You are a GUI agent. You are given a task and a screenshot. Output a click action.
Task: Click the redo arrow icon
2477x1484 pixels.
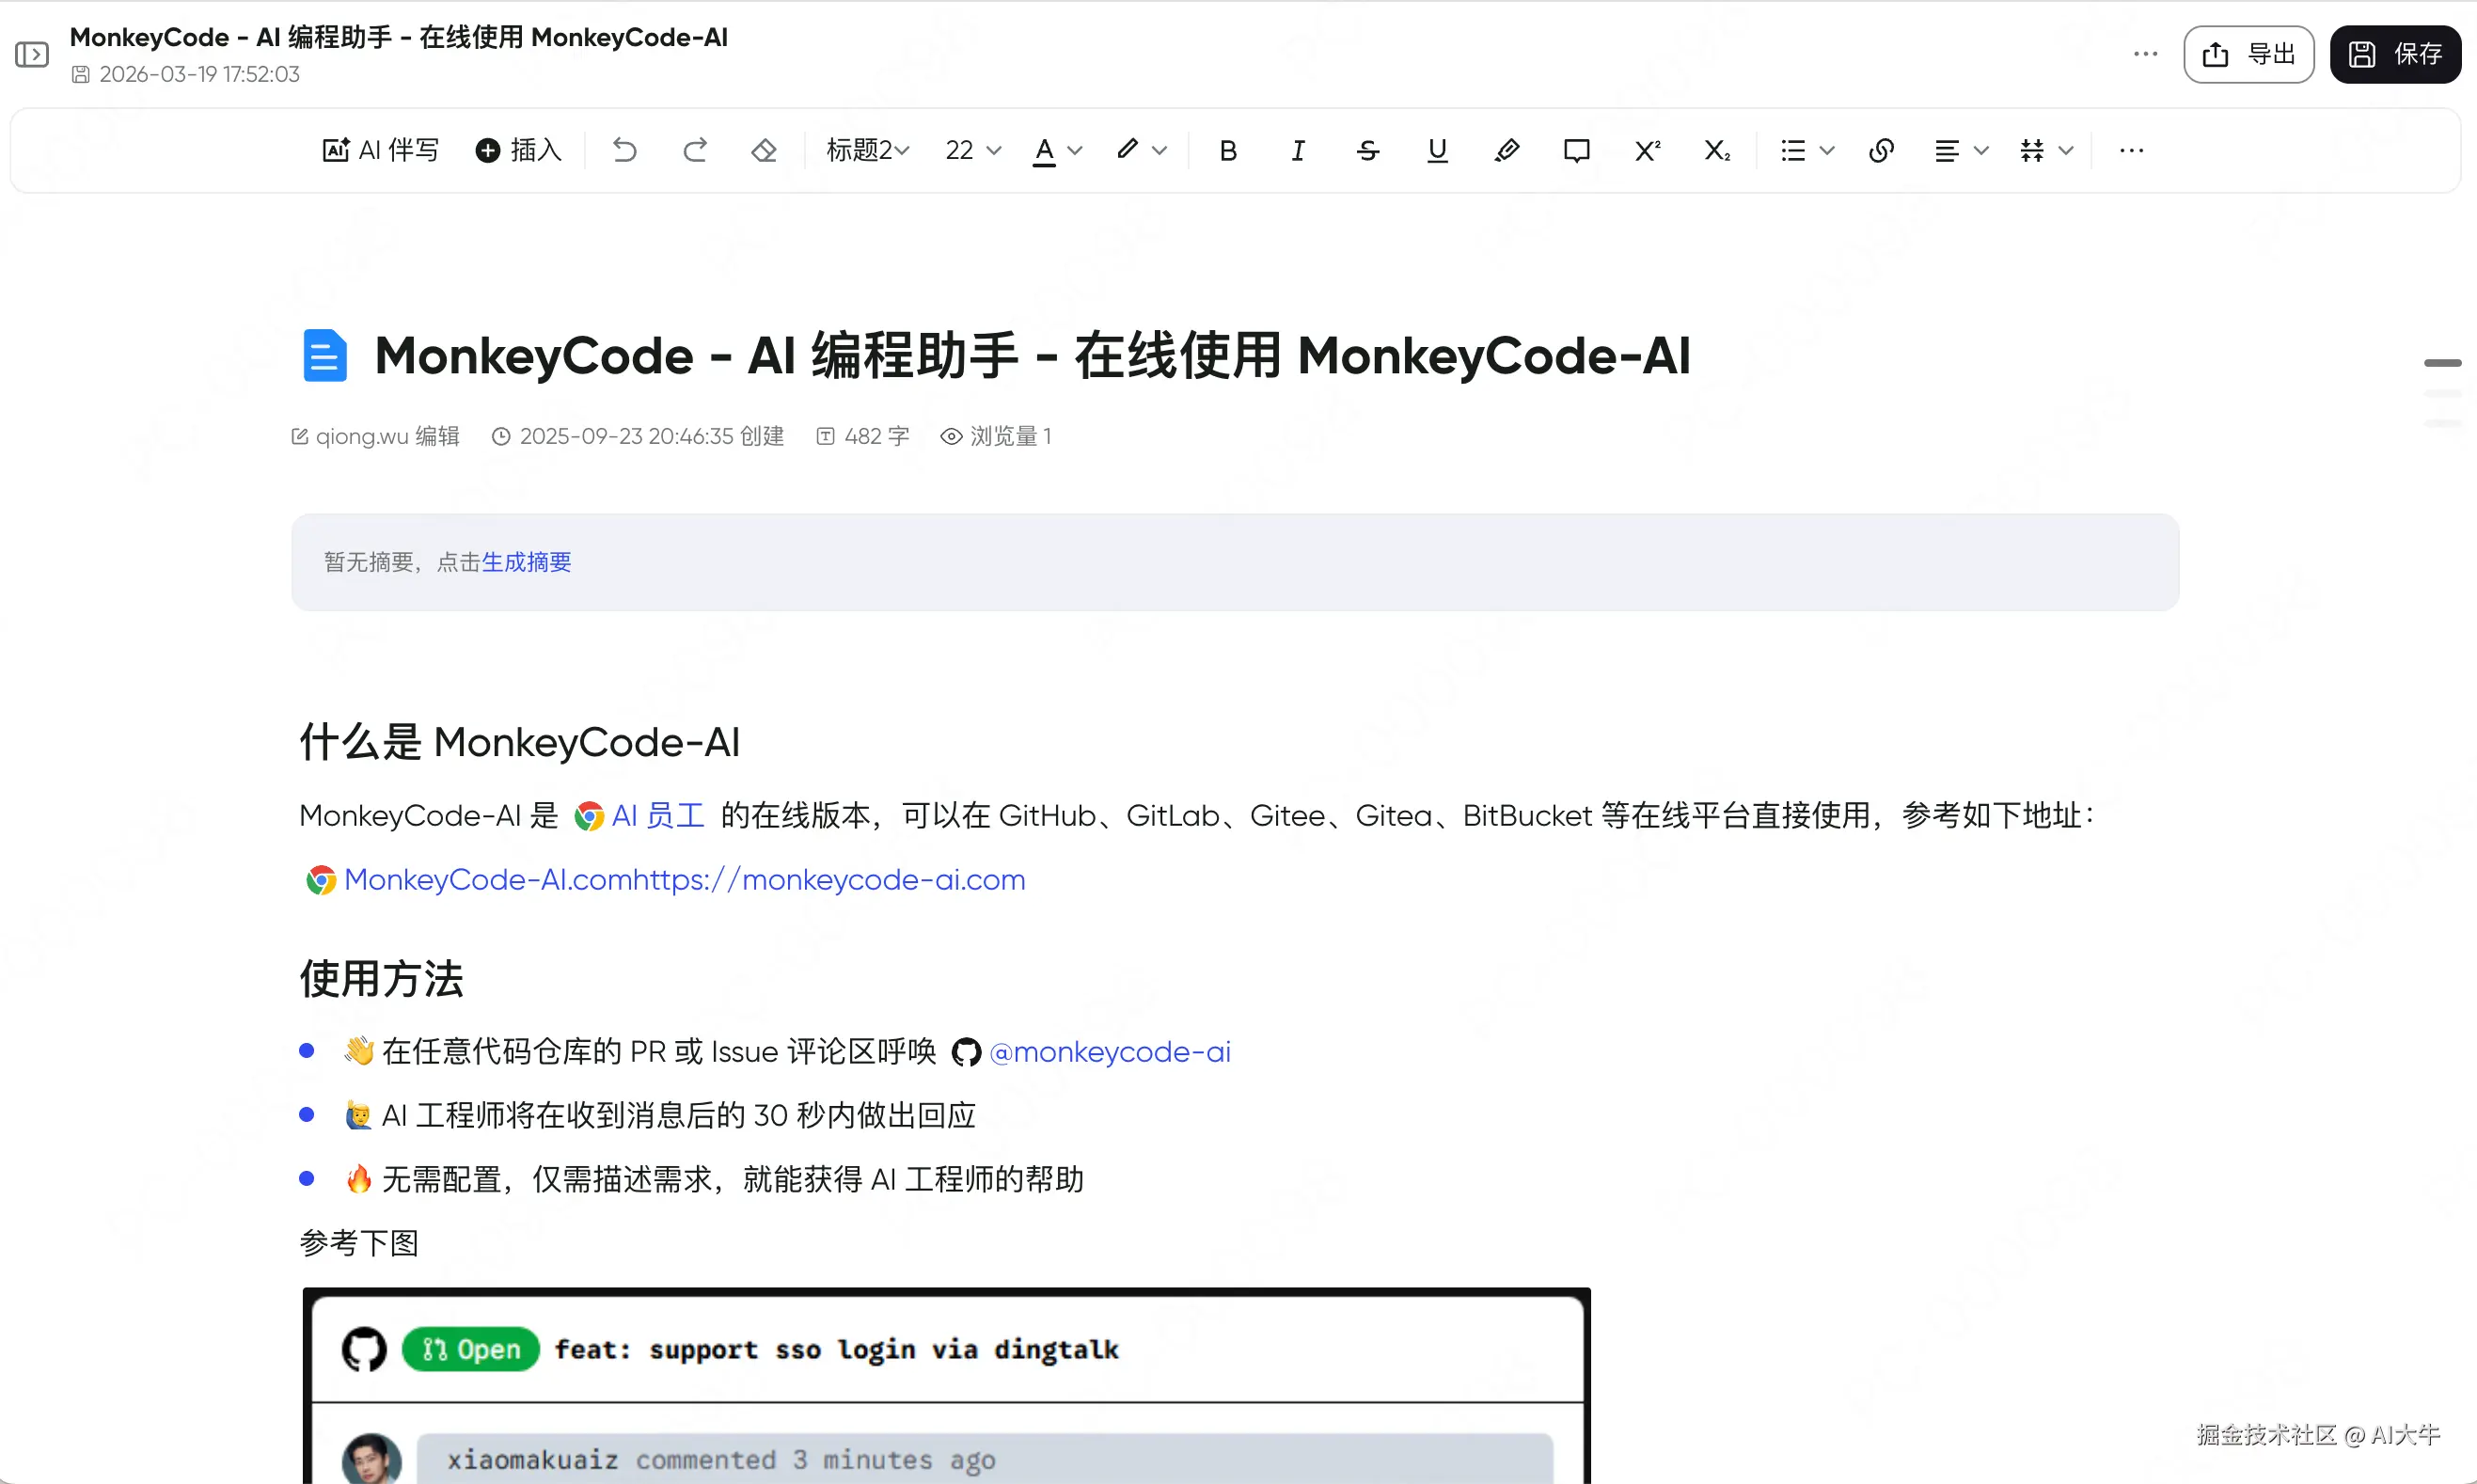pyautogui.click(x=695, y=150)
